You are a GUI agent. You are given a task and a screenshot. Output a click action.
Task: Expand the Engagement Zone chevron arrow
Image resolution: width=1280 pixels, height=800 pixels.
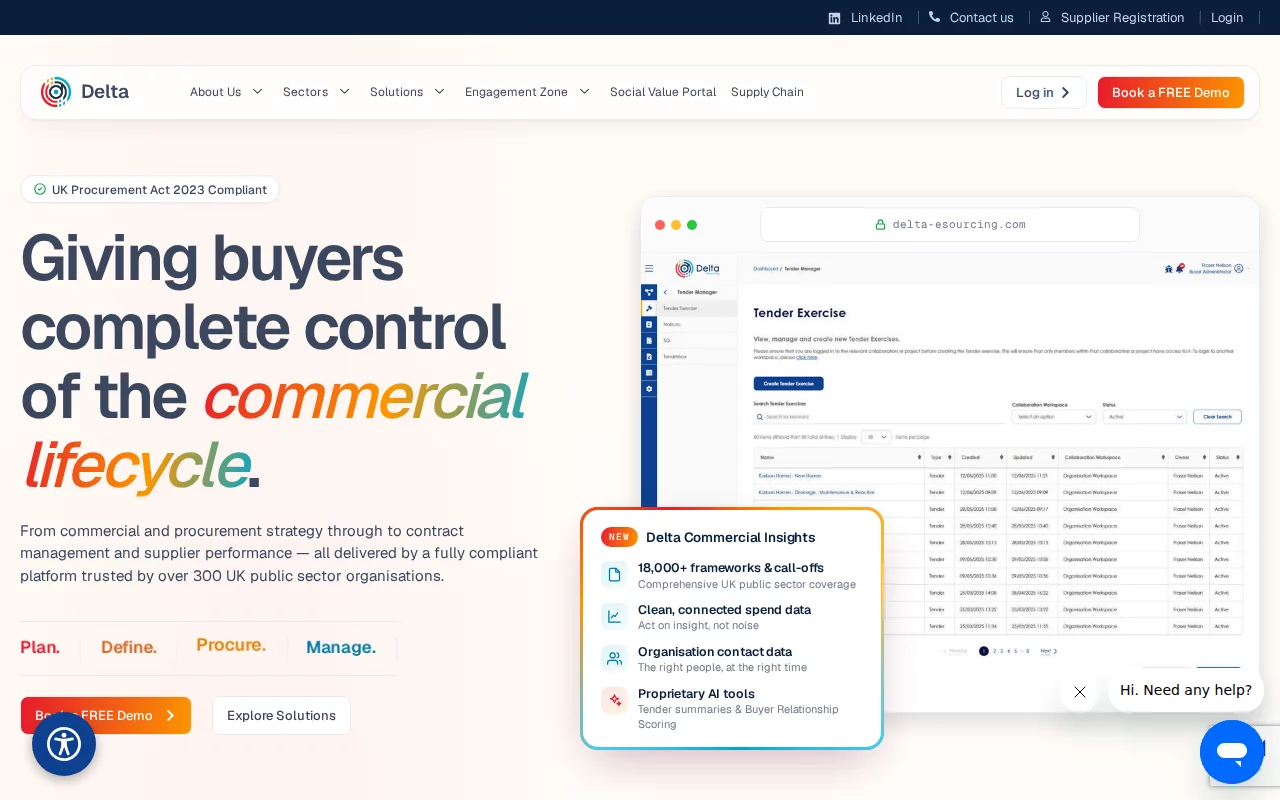coord(584,92)
